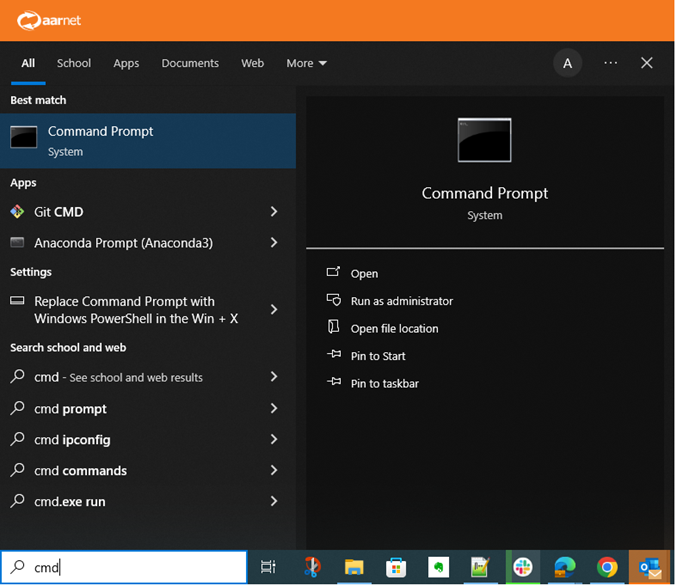The height and width of the screenshot is (586, 677).
Task: Click the aarnet logo
Action: click(x=49, y=20)
